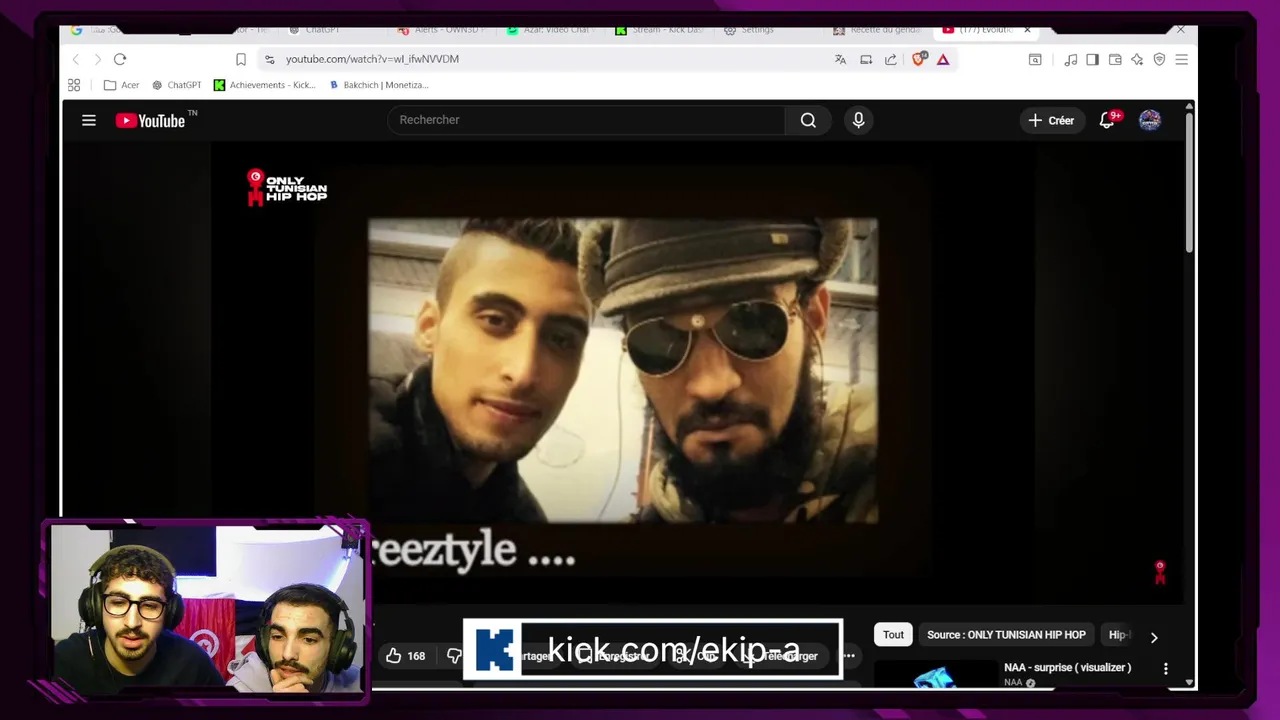Viewport: 1280px width, 720px height.
Task: Open the apps grid in bookmarks bar
Action: (x=74, y=85)
